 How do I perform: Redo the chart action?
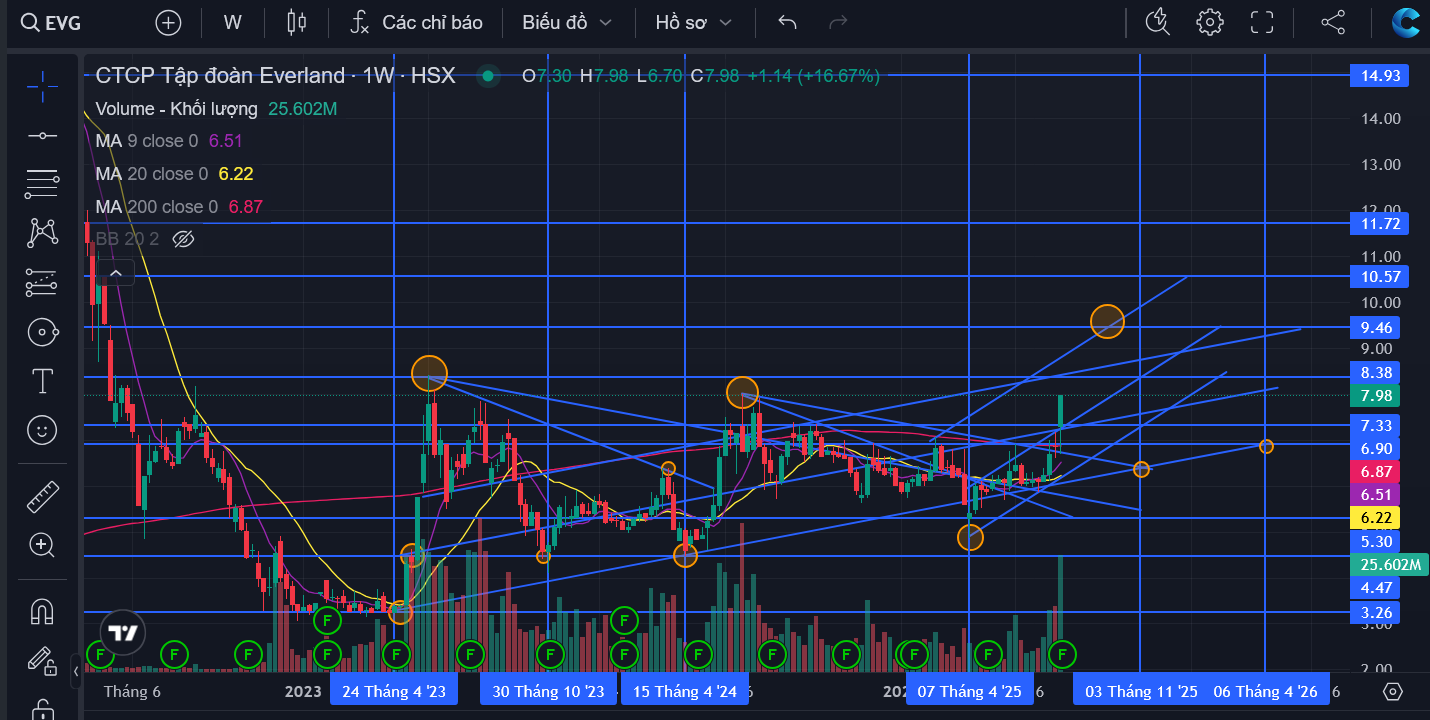click(839, 22)
